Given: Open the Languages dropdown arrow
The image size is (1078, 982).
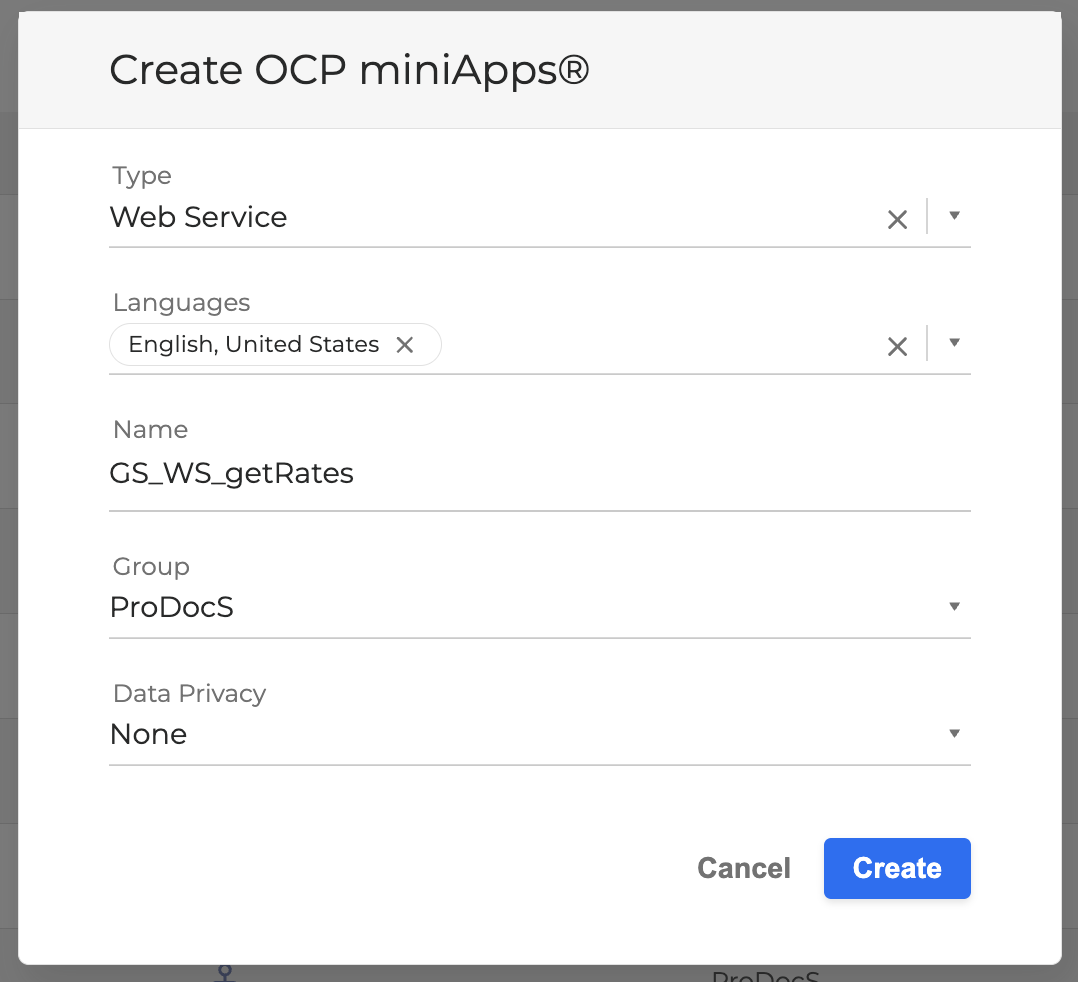Looking at the screenshot, I should (x=954, y=343).
